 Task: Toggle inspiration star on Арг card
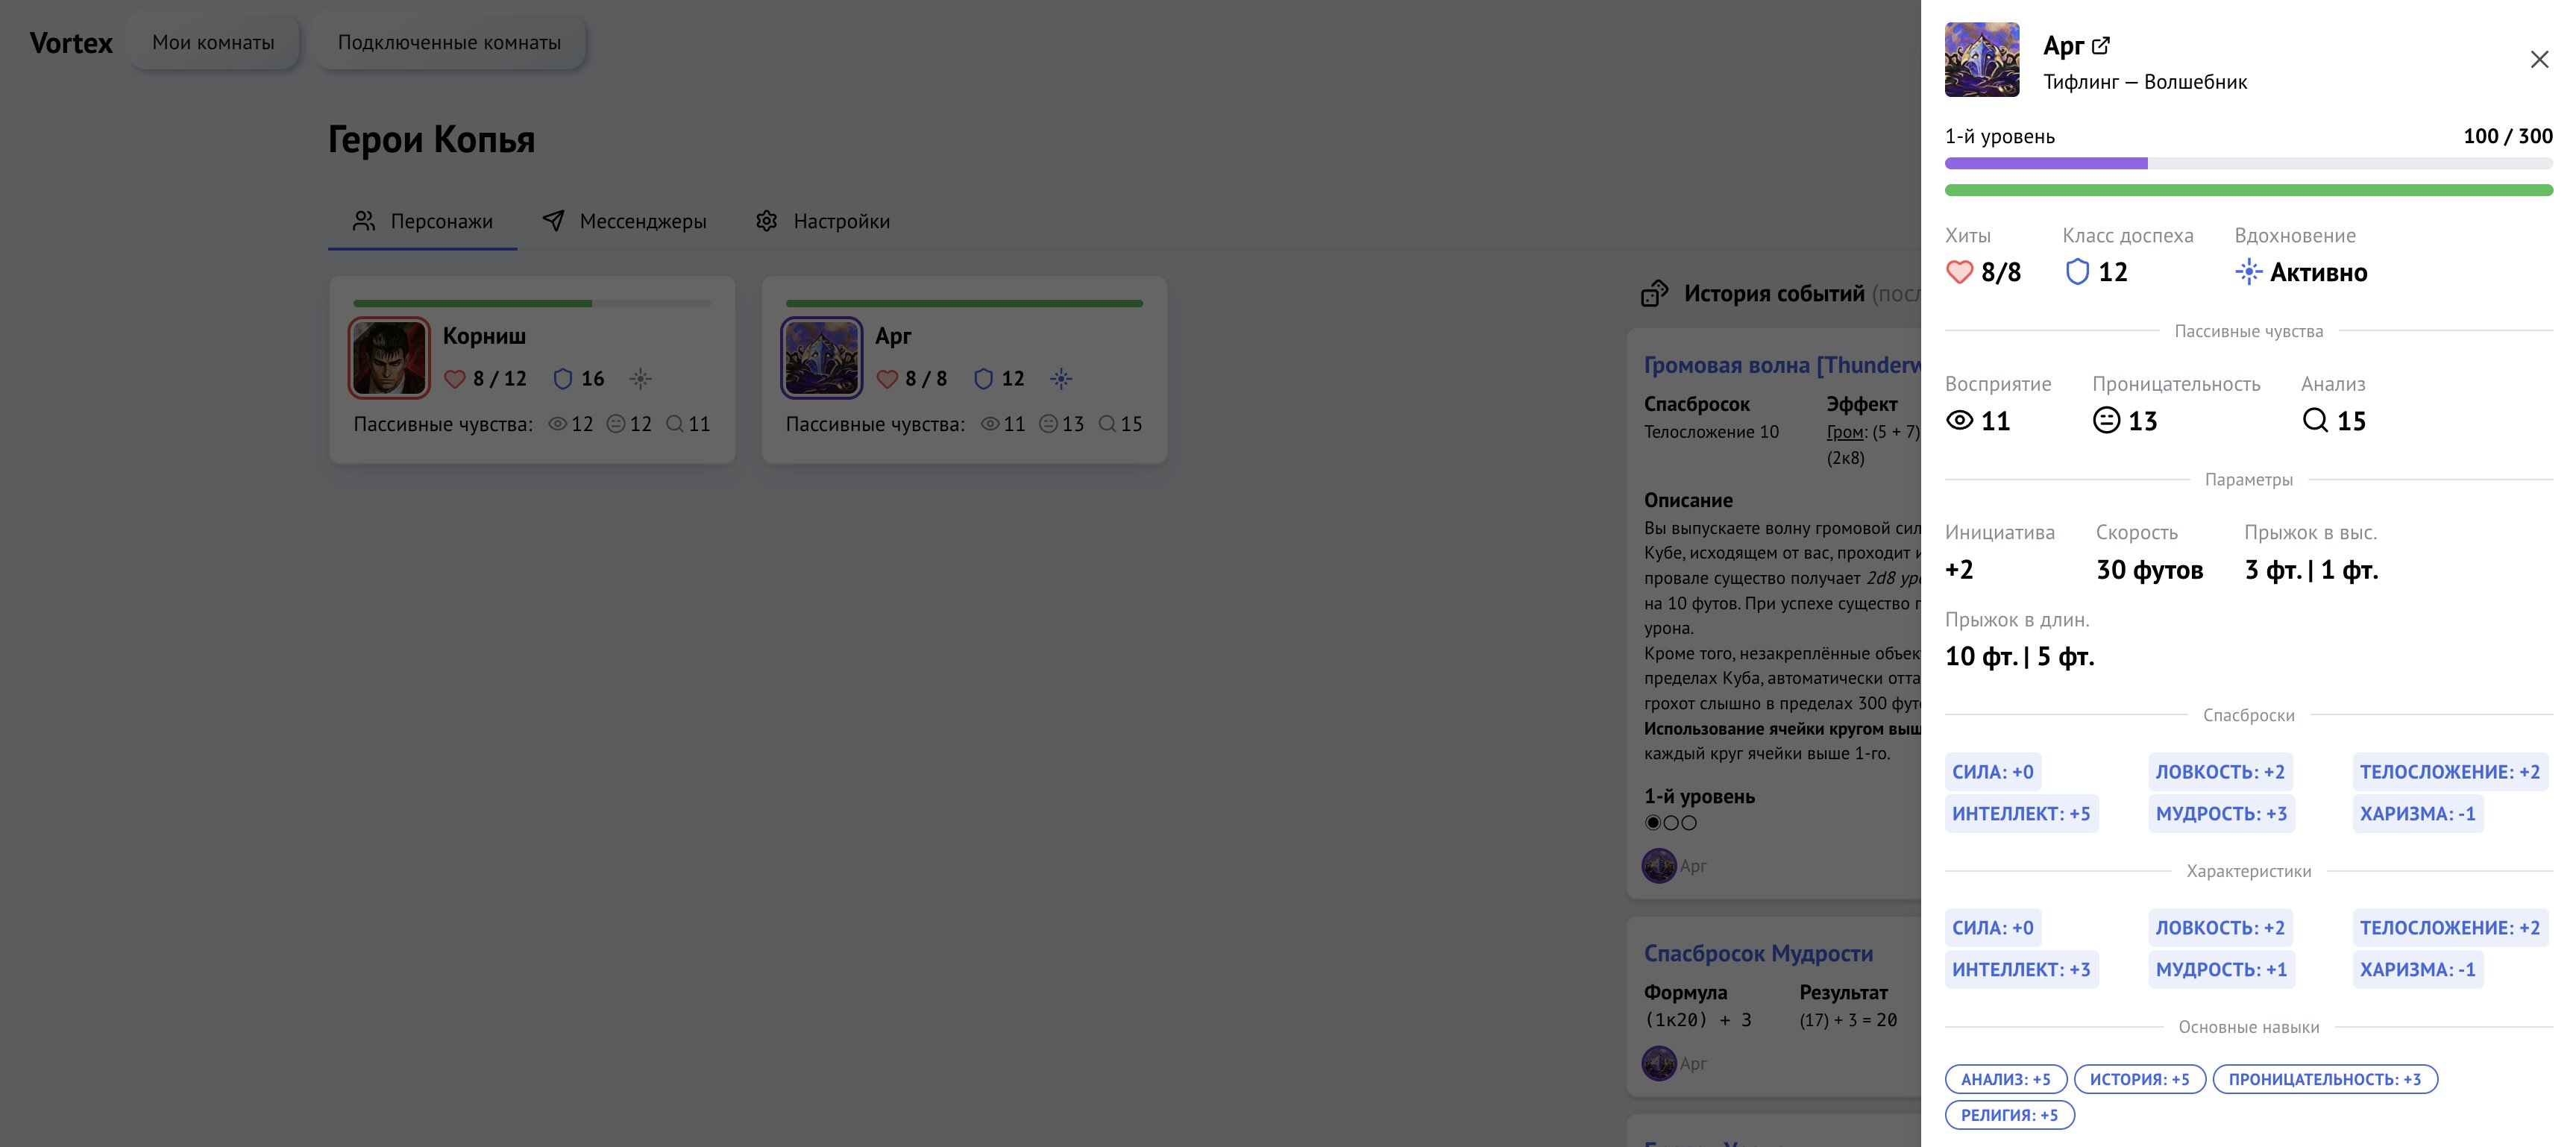[x=1061, y=378]
